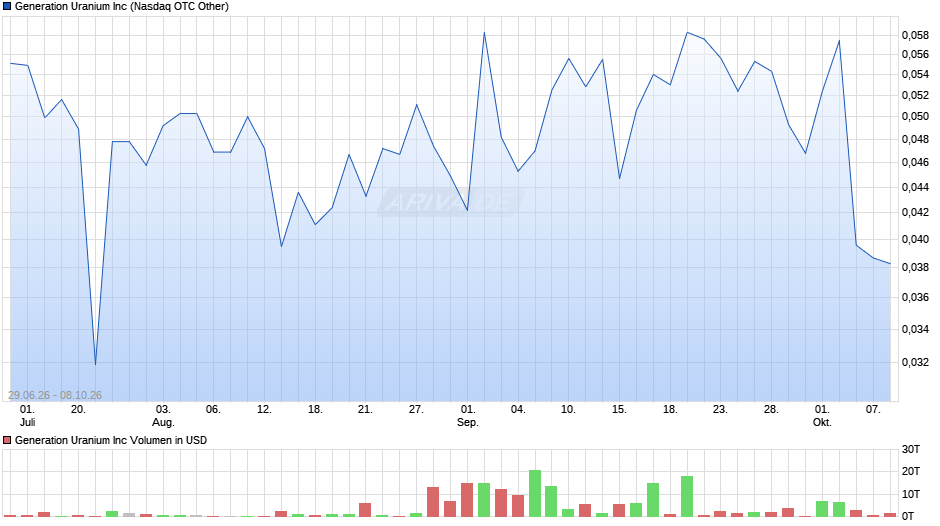The width and height of the screenshot is (940, 526).
Task: Click the 20T volume axis label
Action: pyautogui.click(x=911, y=471)
